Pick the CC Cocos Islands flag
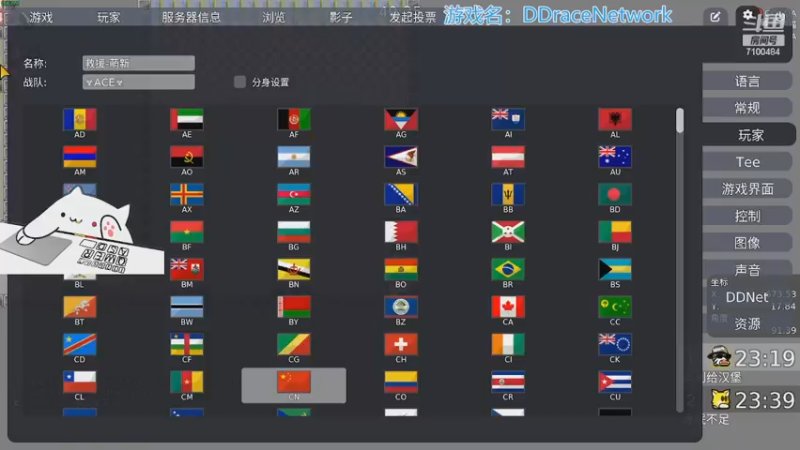800x450 pixels. coord(615,307)
